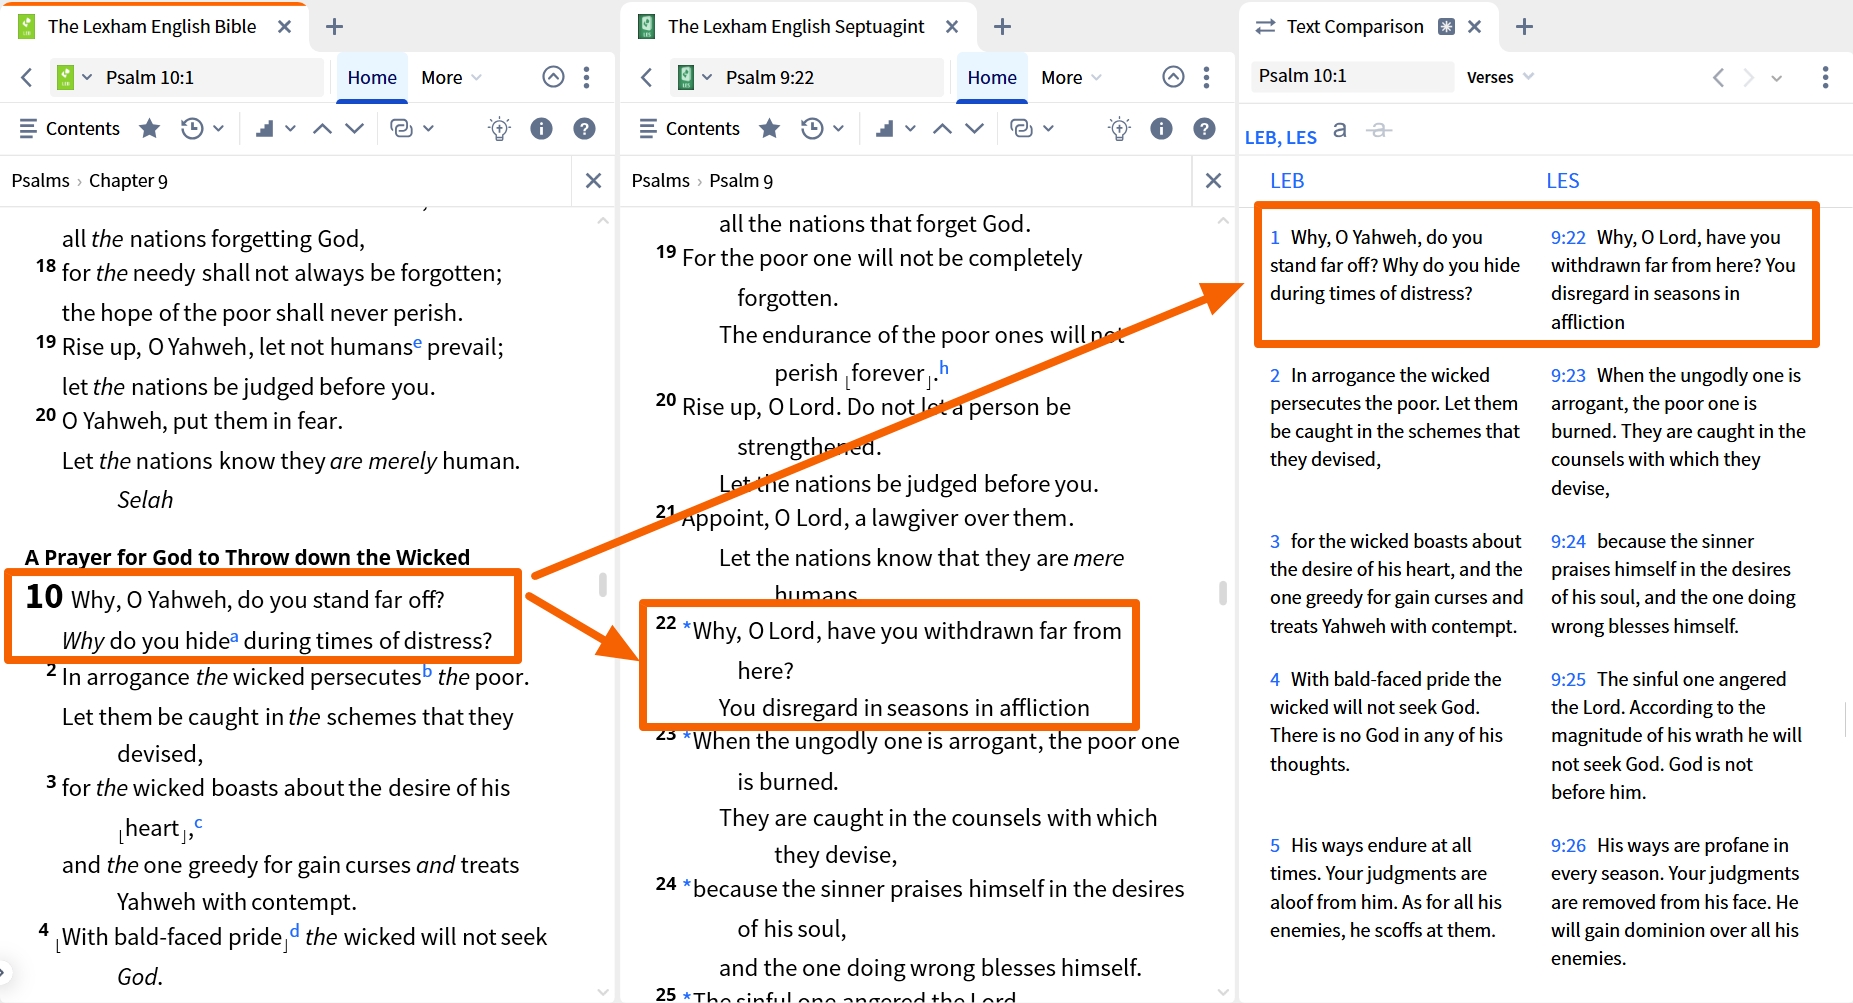Screen dimensions: 1853x1003
Task: Toggle the show differences 'a' button
Action: tap(1340, 130)
